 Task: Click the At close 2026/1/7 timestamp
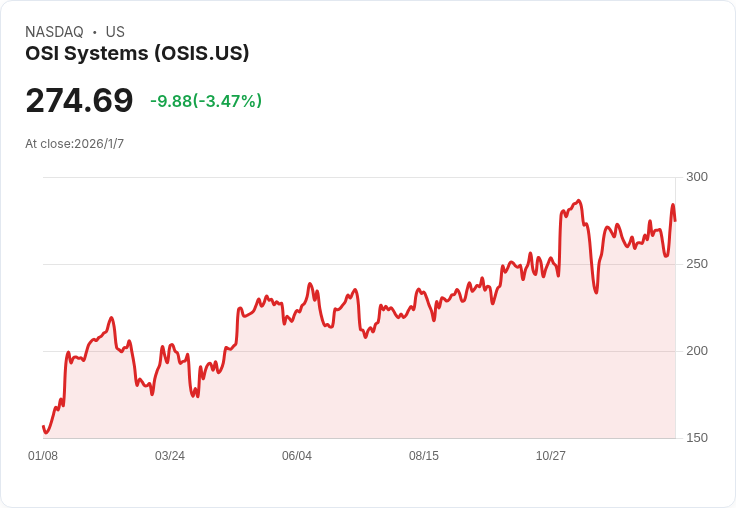[x=74, y=144]
